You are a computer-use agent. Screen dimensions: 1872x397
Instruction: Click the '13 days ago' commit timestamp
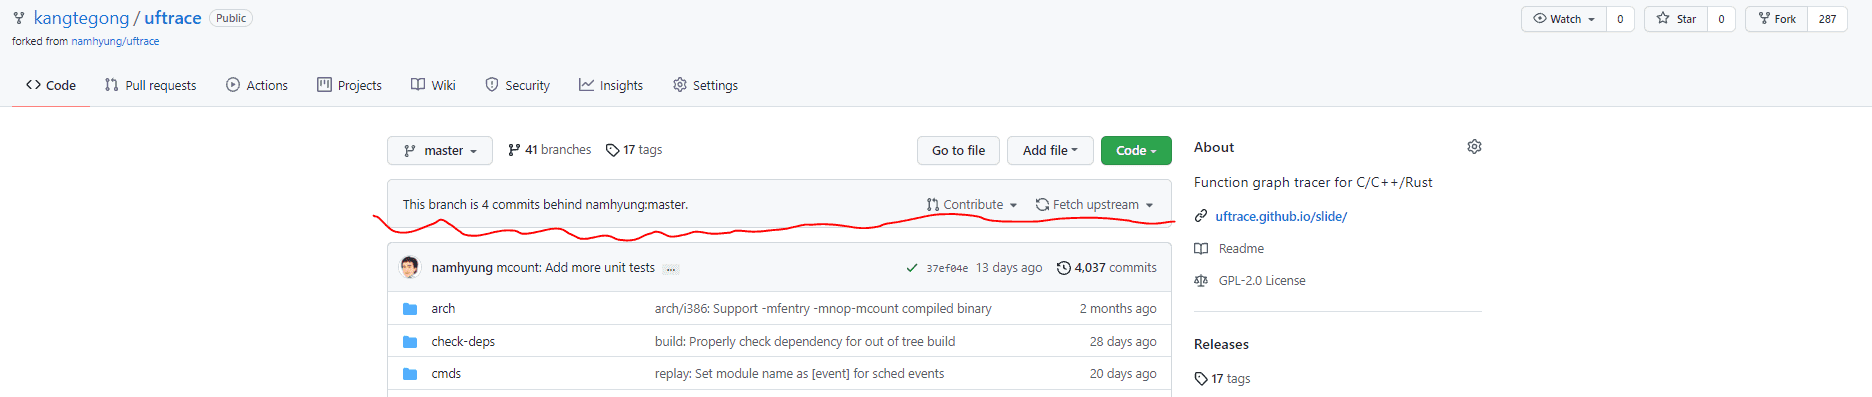pos(1009,268)
